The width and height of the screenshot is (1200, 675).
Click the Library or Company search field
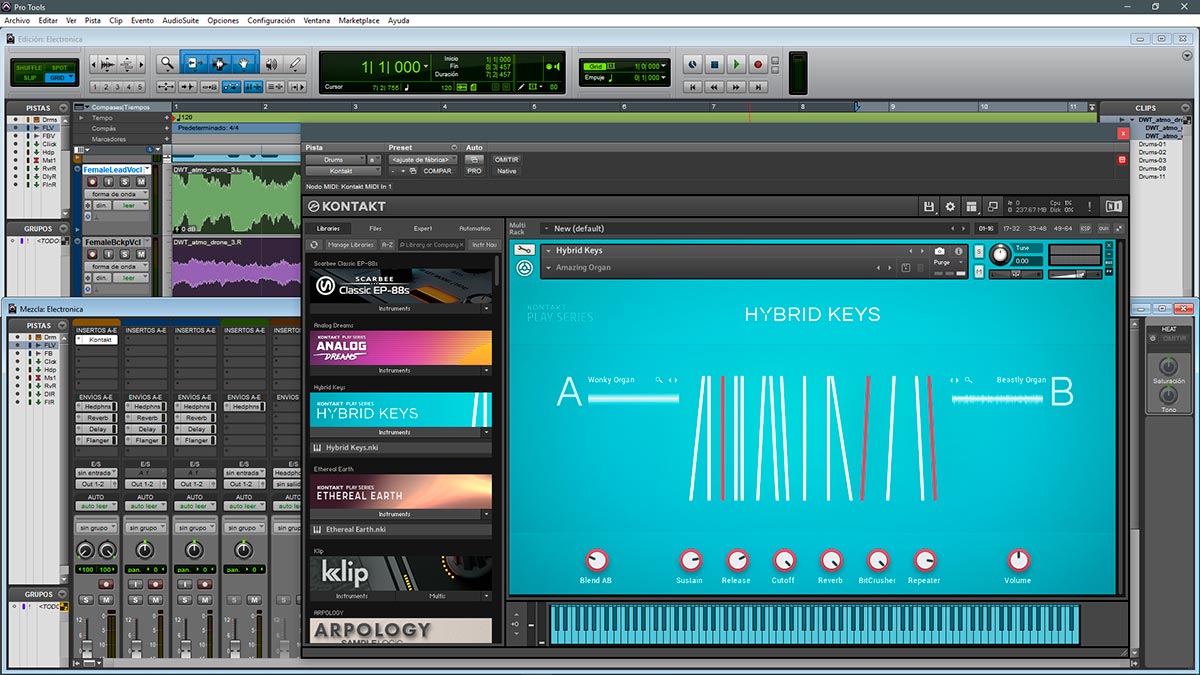coord(430,244)
